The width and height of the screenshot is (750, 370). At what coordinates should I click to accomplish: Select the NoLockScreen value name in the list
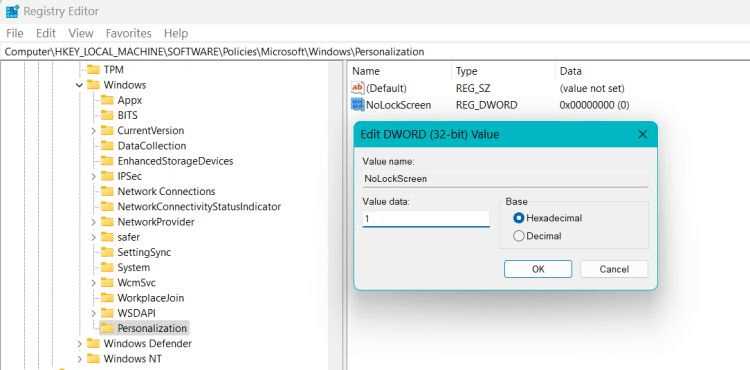tap(398, 105)
